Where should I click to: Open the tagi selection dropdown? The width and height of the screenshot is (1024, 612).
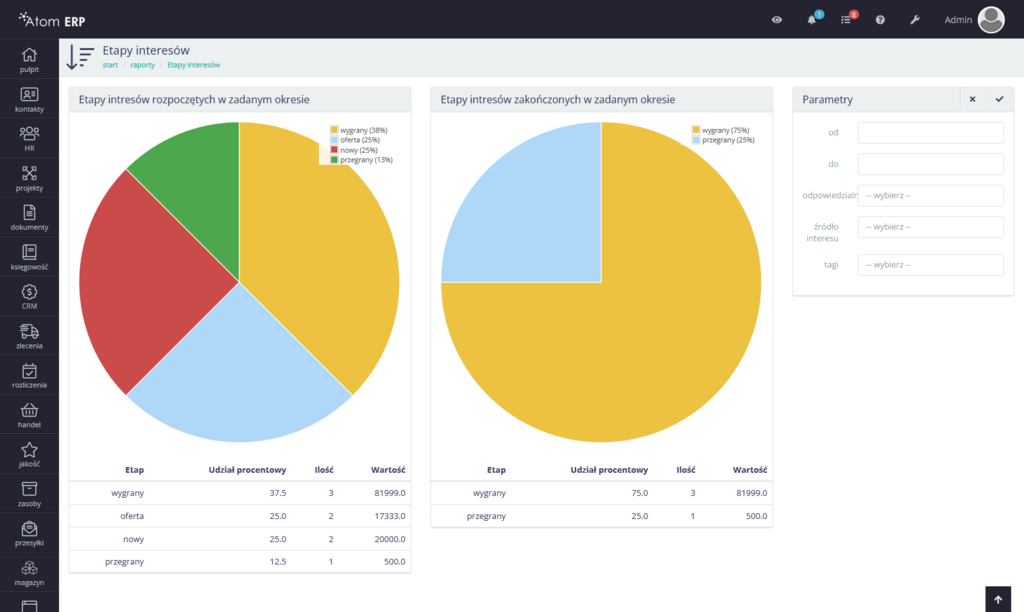coord(930,265)
